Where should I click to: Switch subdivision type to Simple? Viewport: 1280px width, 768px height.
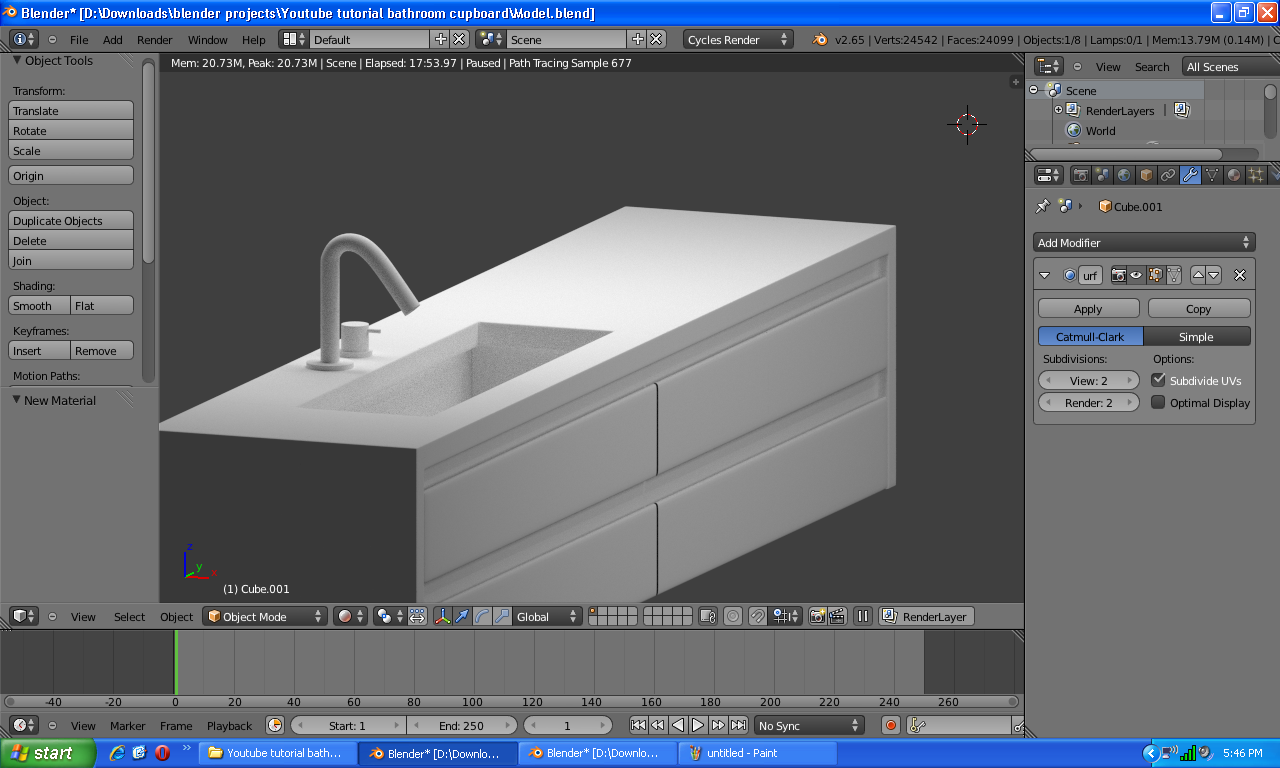pos(1196,336)
